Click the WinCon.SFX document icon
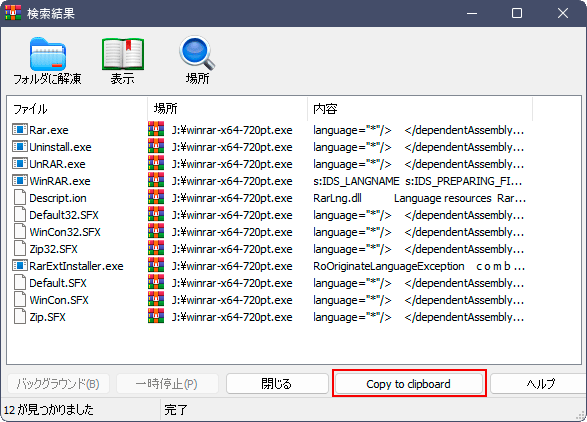The image size is (587, 422). point(20,300)
